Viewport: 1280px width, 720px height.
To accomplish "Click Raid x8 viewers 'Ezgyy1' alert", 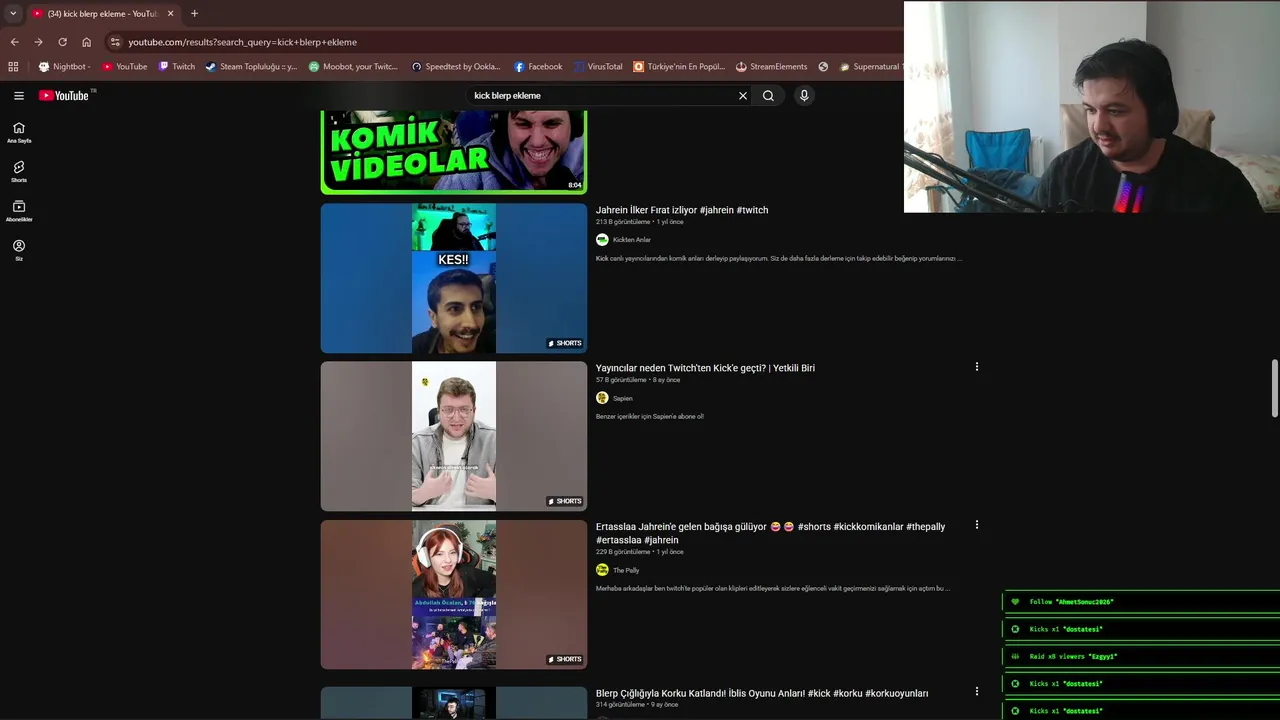I will click(1141, 657).
